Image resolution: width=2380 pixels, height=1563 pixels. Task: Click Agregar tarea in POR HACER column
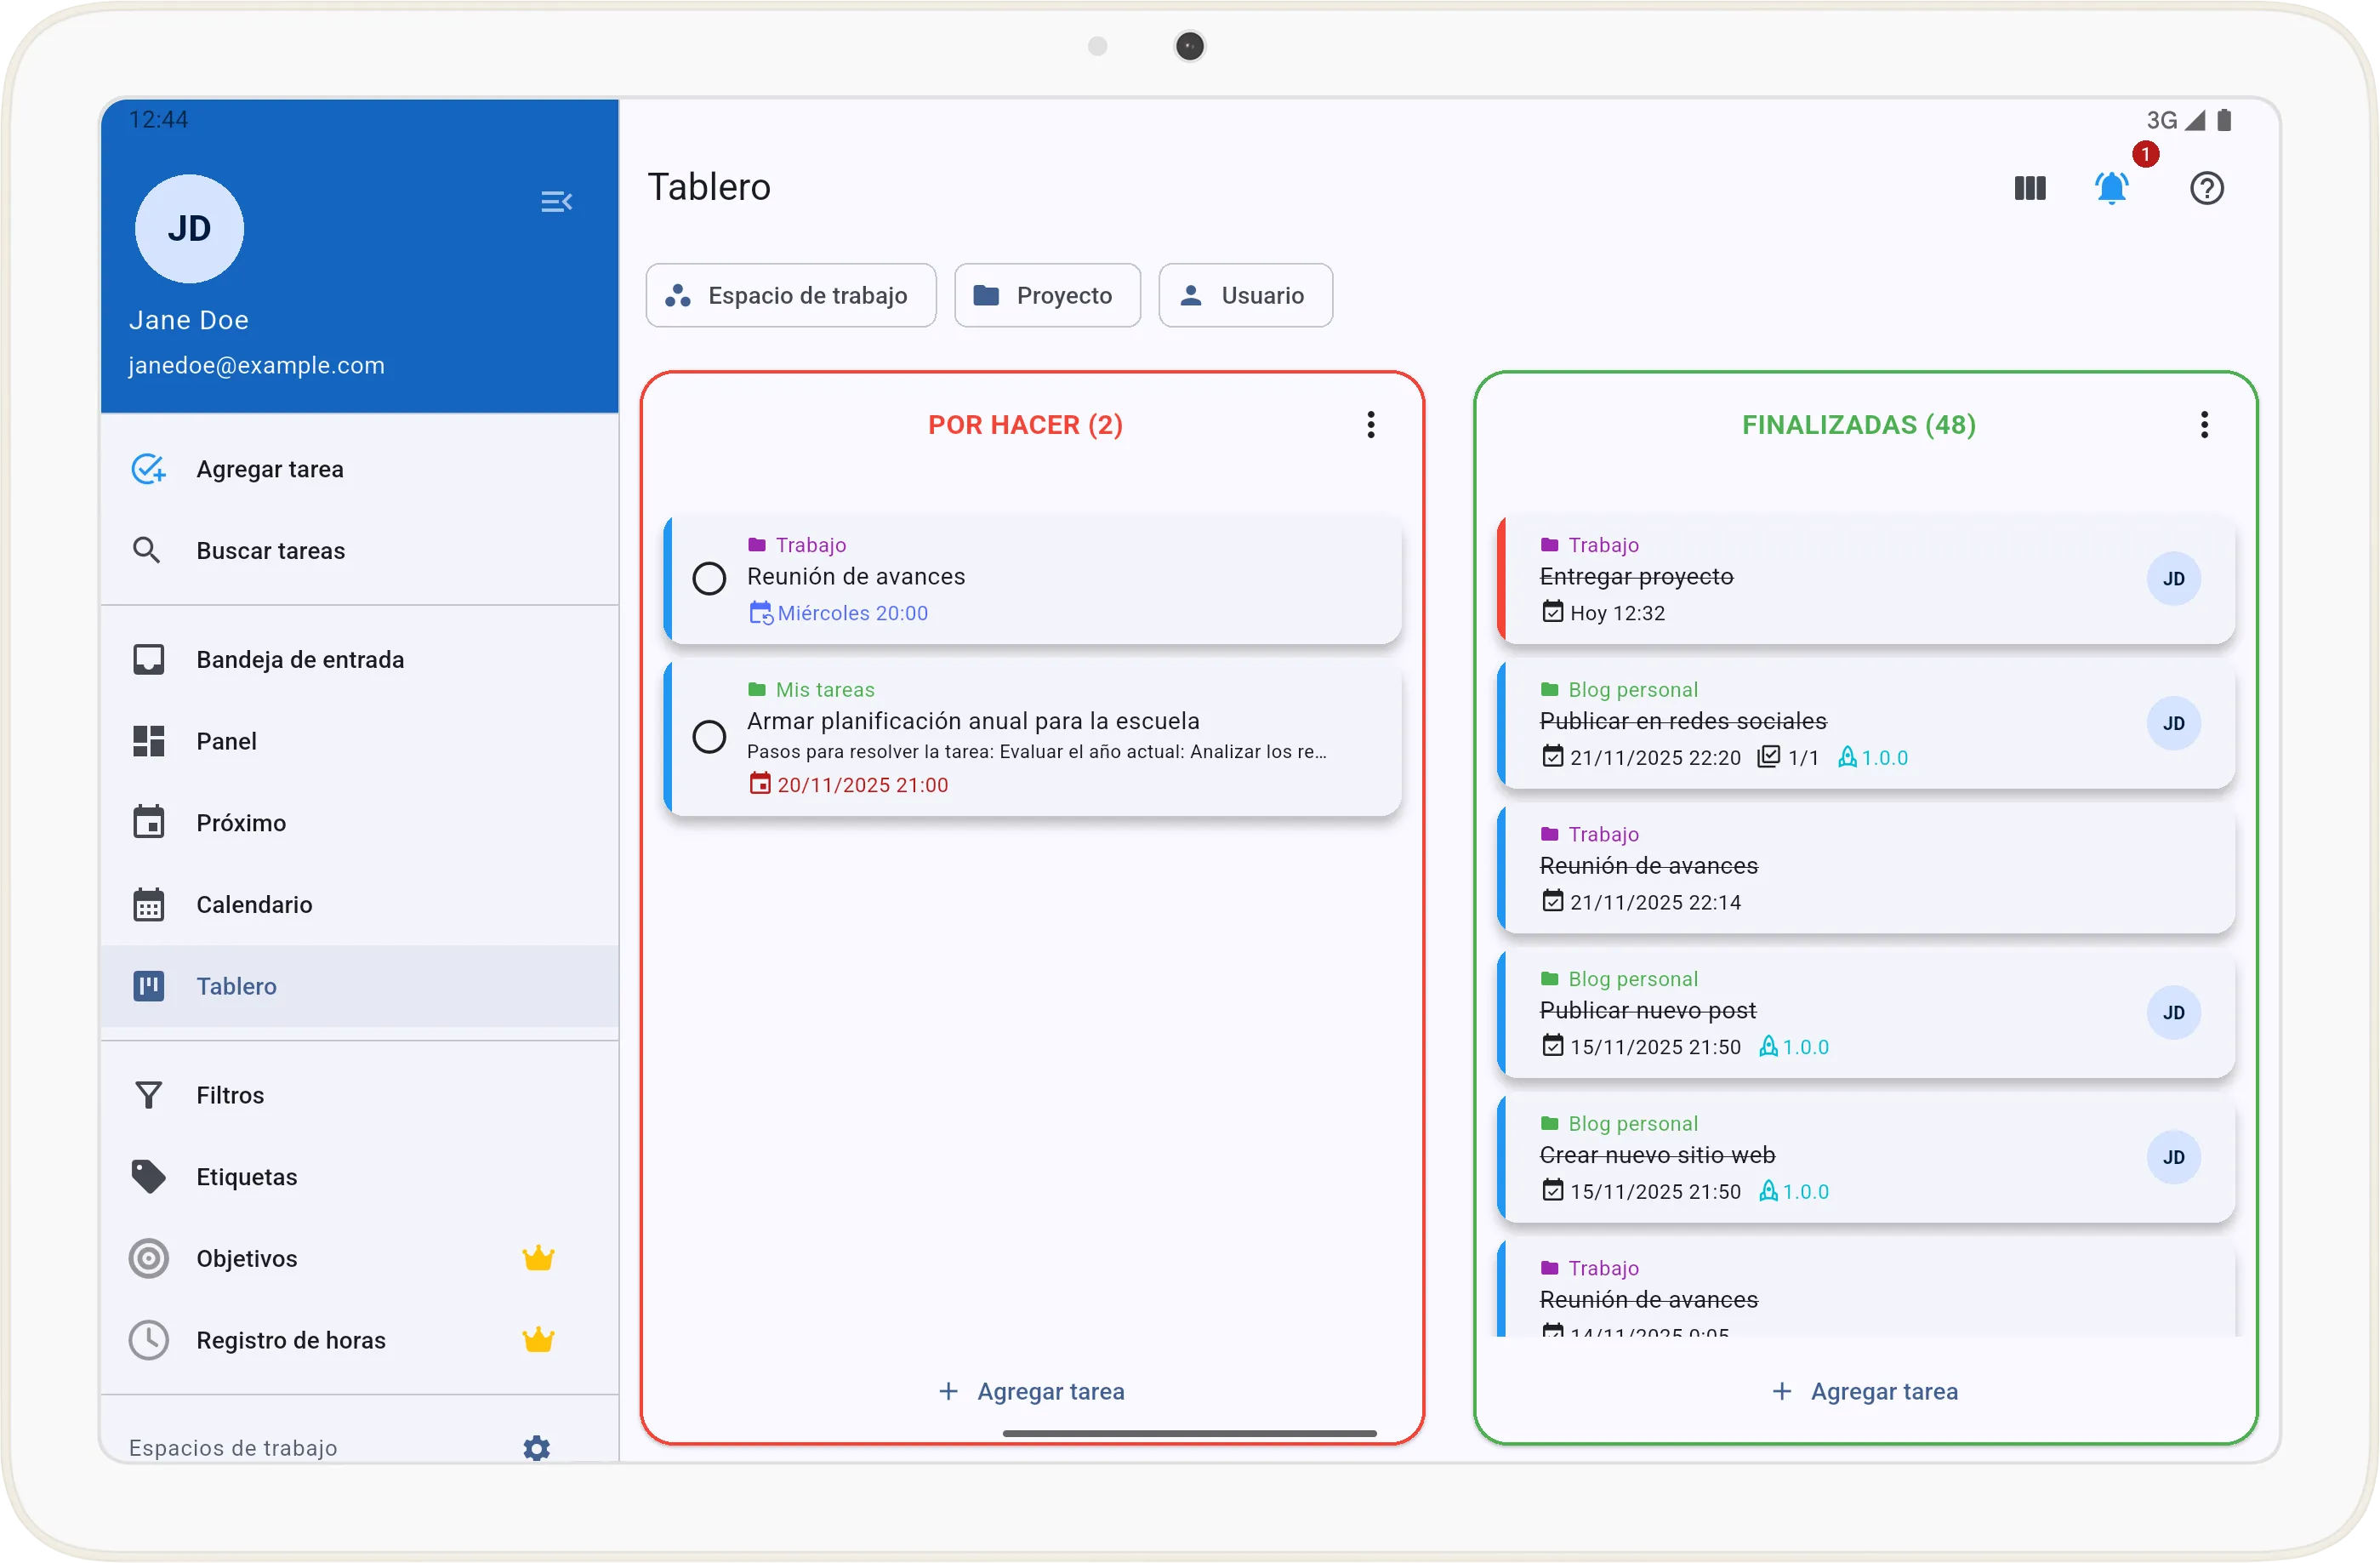tap(1031, 1391)
